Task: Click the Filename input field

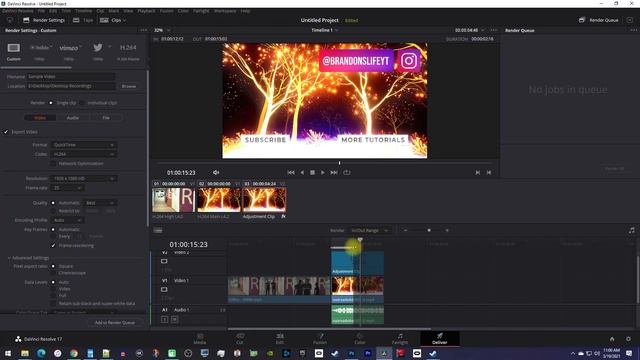Action: click(71, 77)
